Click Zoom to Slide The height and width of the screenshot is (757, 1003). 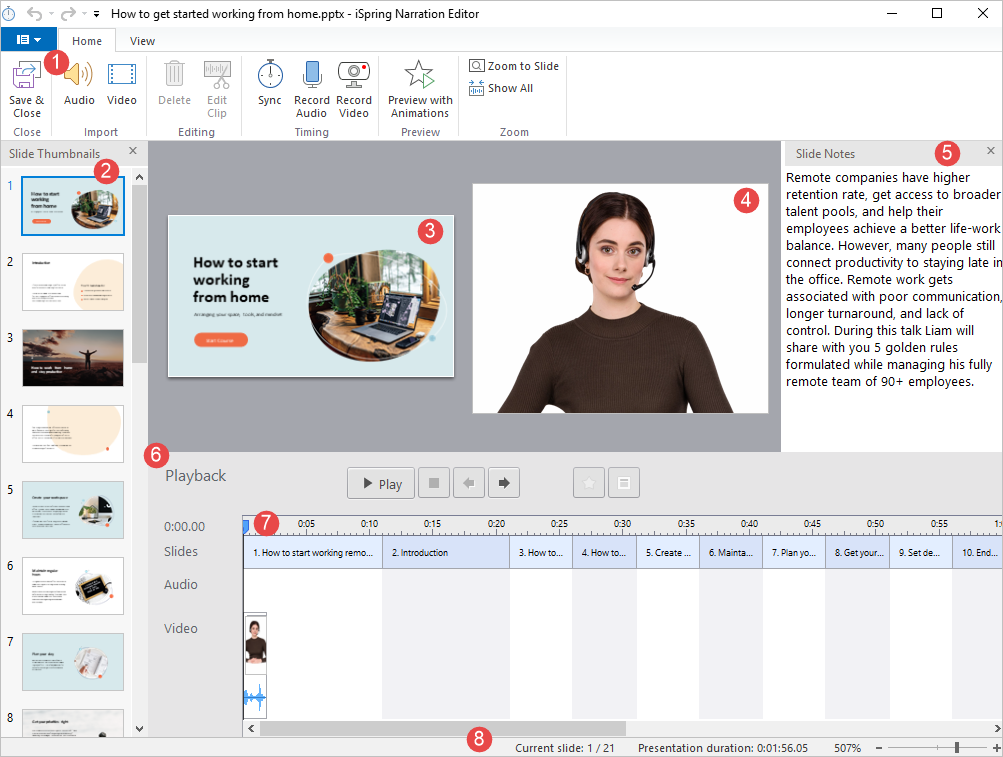point(514,66)
